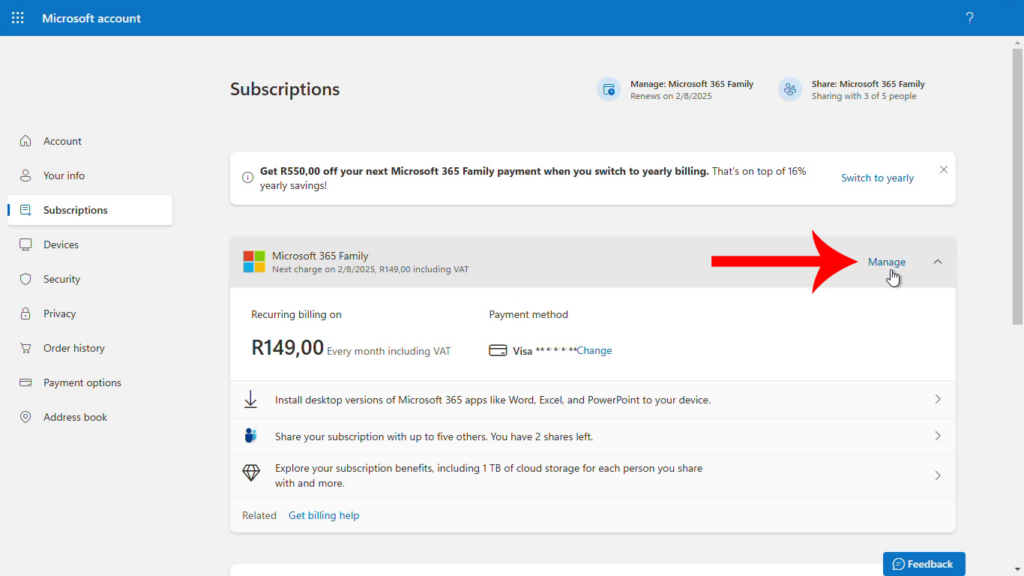Click the Visa card icon under Payment method
Viewport: 1024px width, 576px height.
pyautogui.click(x=497, y=350)
